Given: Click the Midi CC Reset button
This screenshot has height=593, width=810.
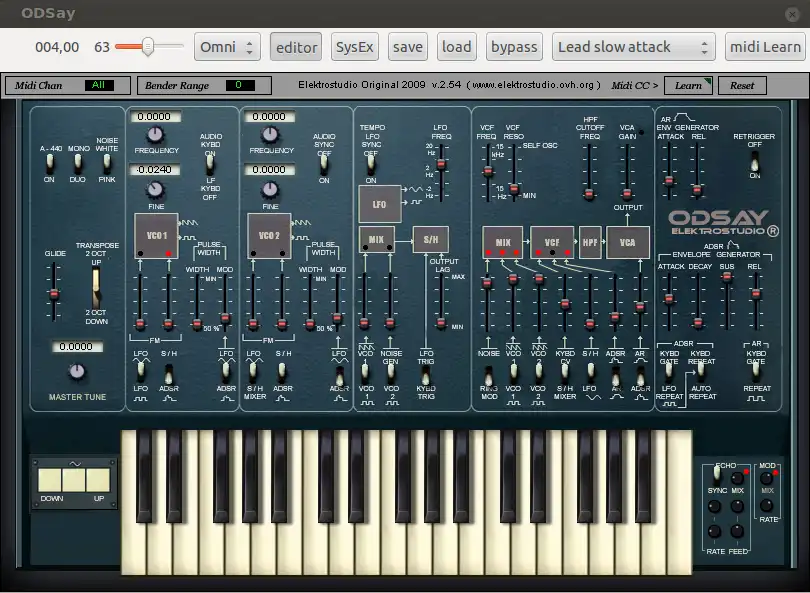Looking at the screenshot, I should pos(742,86).
